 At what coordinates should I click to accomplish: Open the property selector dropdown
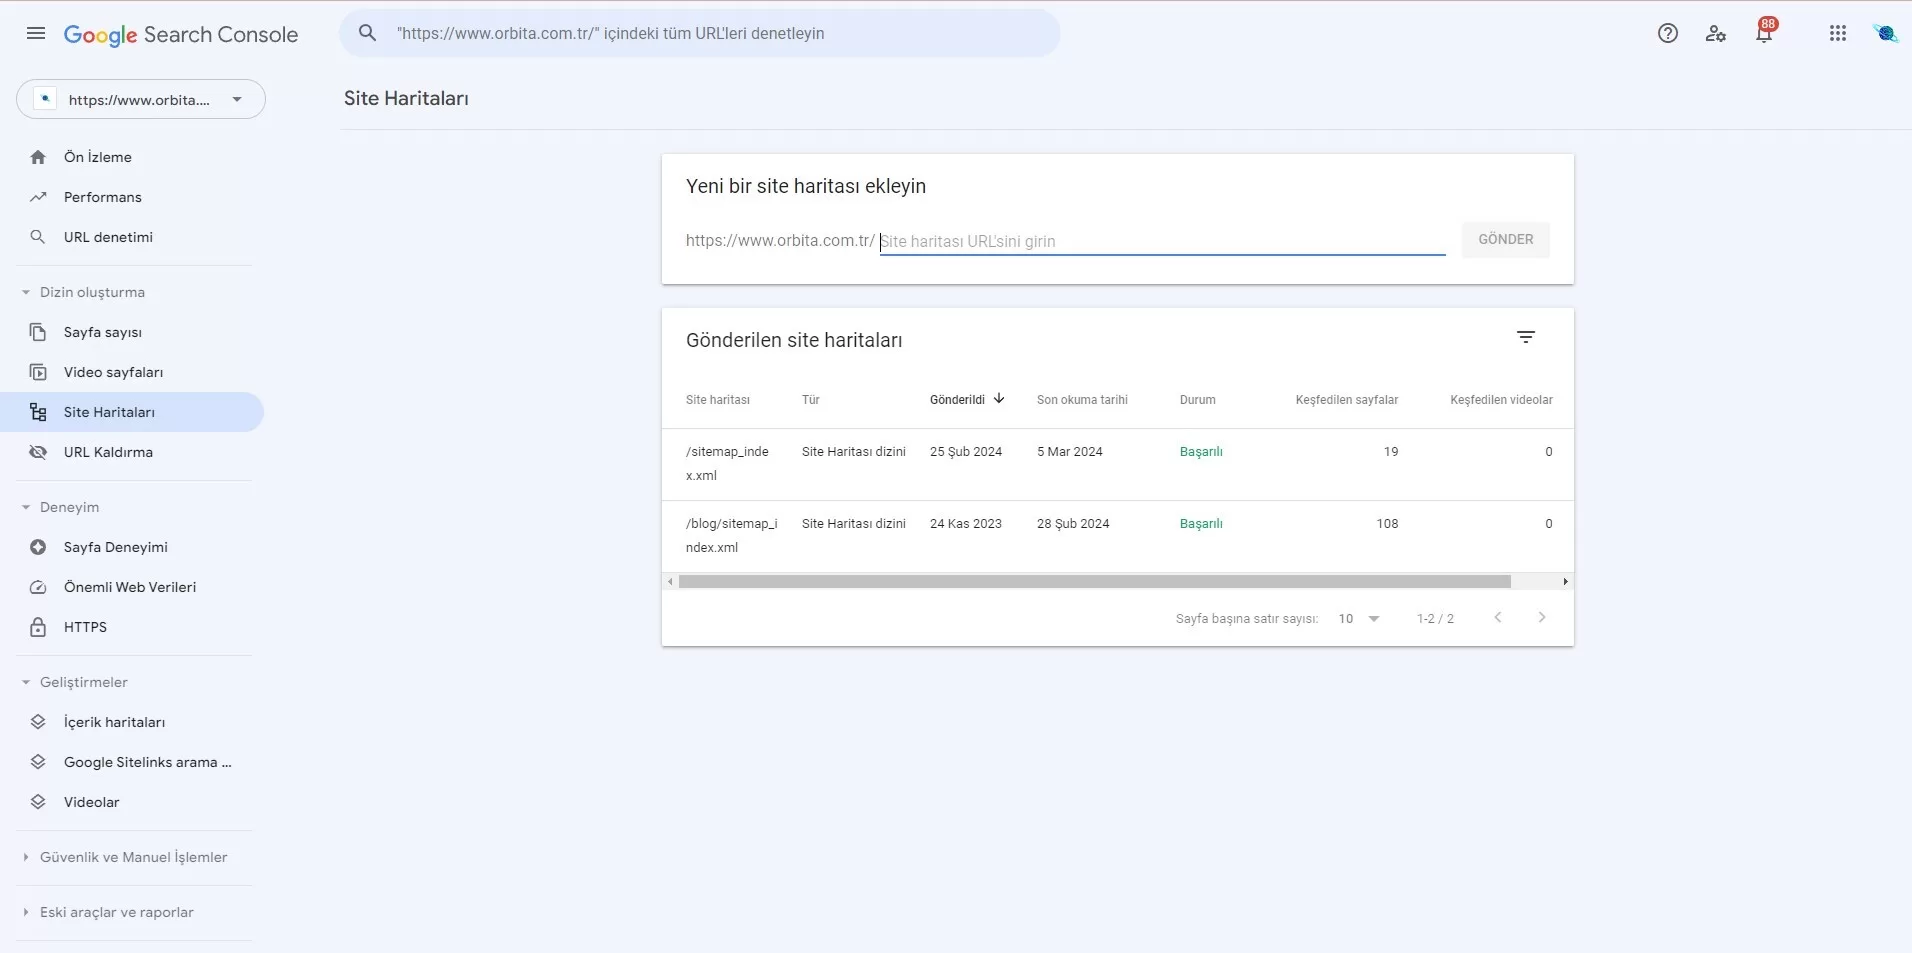[x=141, y=99]
